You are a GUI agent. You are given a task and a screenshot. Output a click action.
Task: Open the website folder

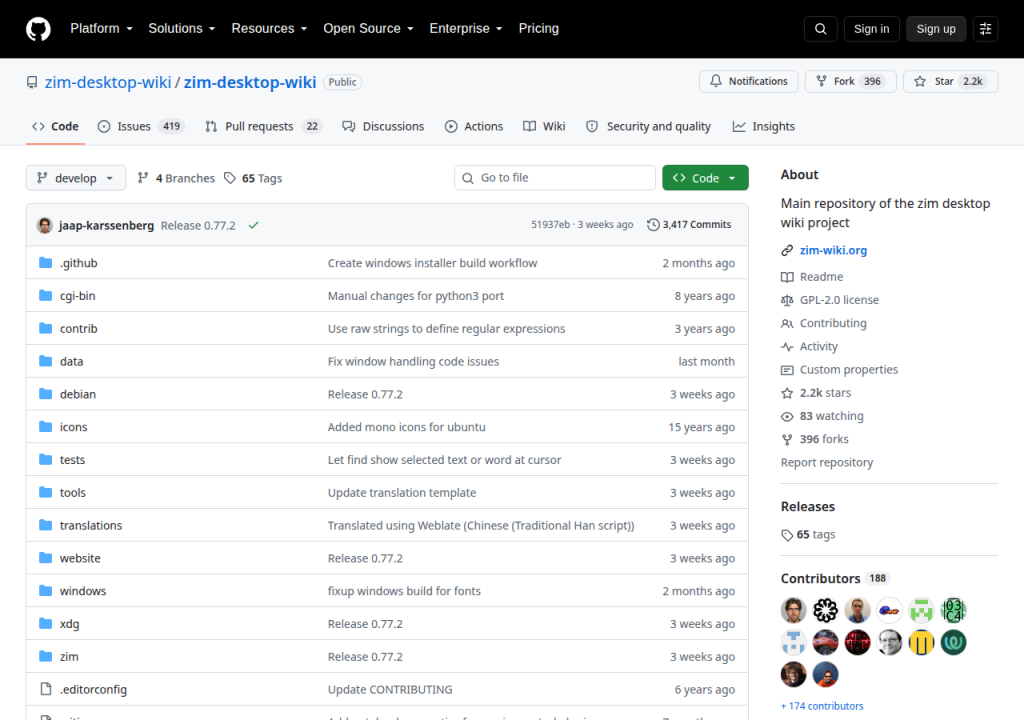click(80, 558)
